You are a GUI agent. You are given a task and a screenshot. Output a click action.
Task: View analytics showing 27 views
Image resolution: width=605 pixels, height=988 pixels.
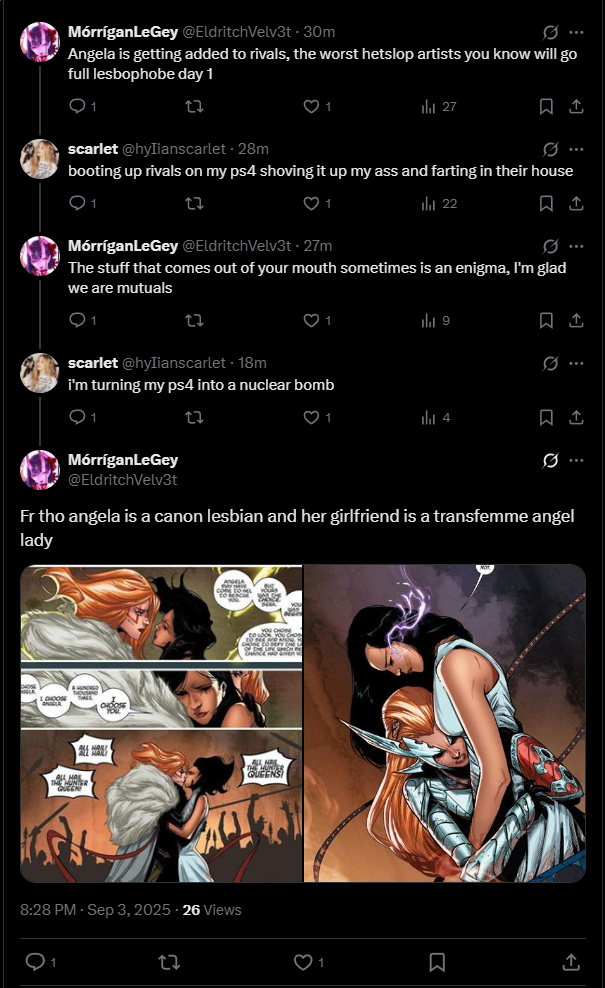point(439,106)
